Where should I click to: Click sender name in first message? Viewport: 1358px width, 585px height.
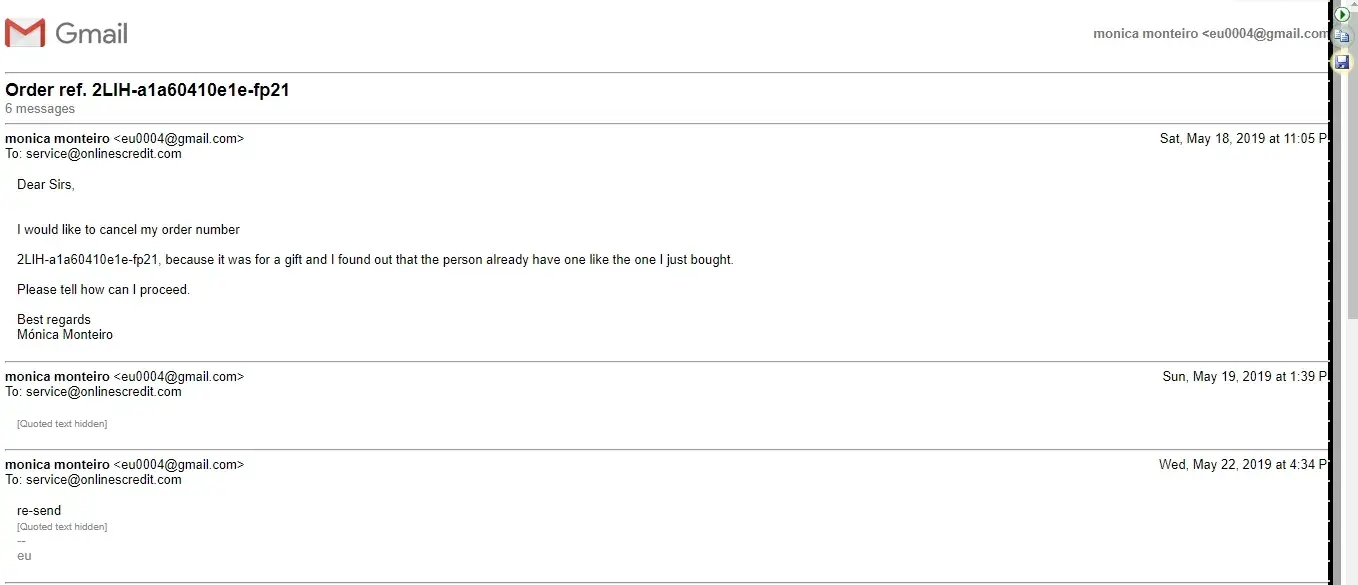click(x=57, y=139)
